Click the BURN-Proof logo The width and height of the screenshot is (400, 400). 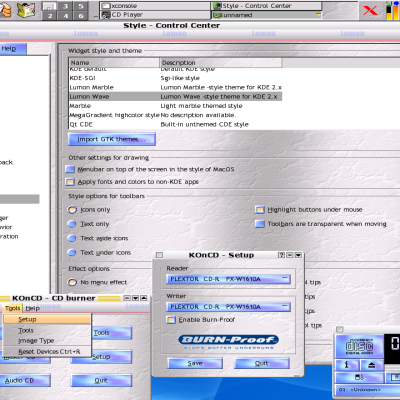pos(229,341)
